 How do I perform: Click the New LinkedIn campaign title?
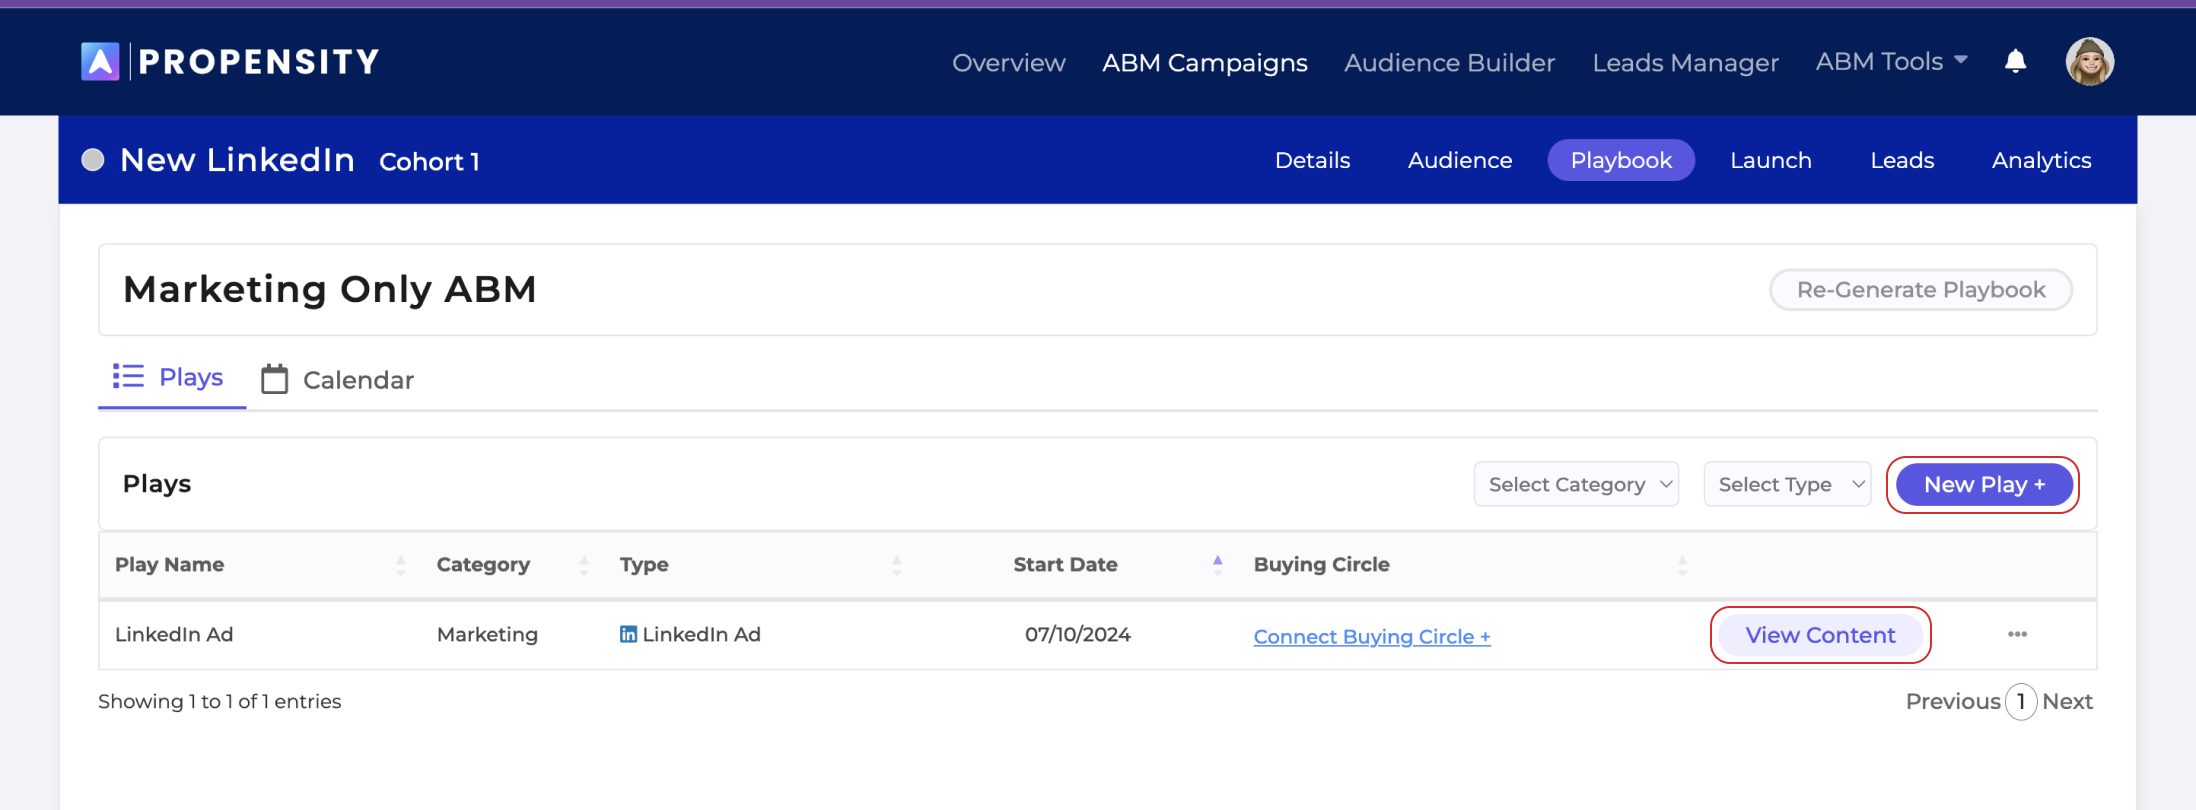point(237,160)
